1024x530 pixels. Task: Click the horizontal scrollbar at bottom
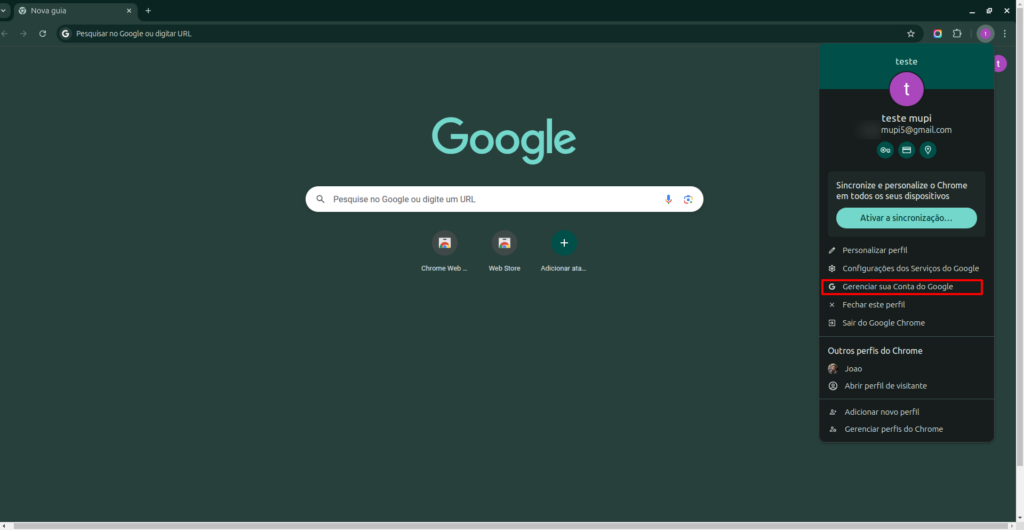tap(509, 525)
